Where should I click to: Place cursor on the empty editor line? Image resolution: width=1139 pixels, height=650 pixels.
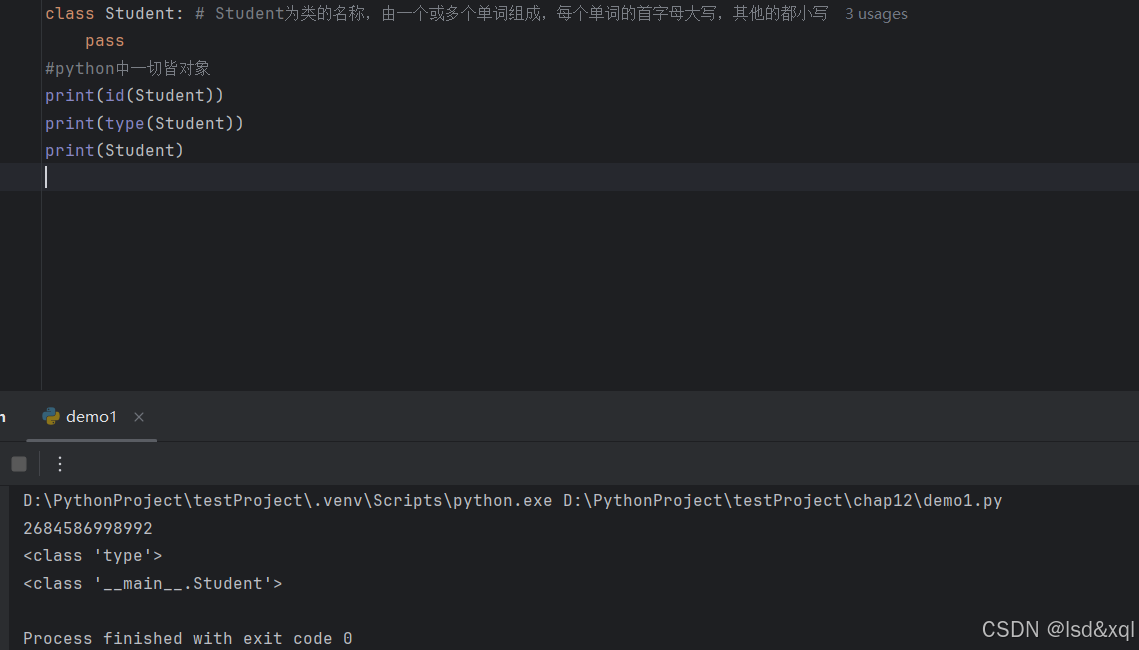(570, 177)
